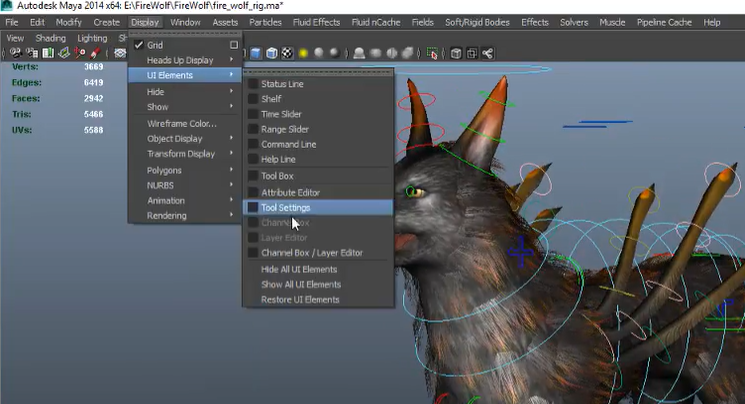Toggle X-Ray Active Components icon
Image resolution: width=745 pixels, height=404 pixels.
pos(472,53)
